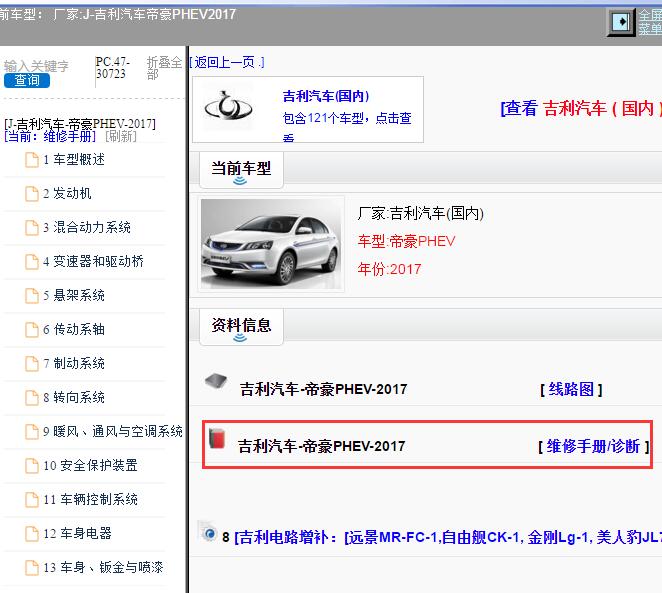Click the page icon beside 9 暖风、通风与空调系统
662x593 pixels.
pyautogui.click(x=32, y=432)
